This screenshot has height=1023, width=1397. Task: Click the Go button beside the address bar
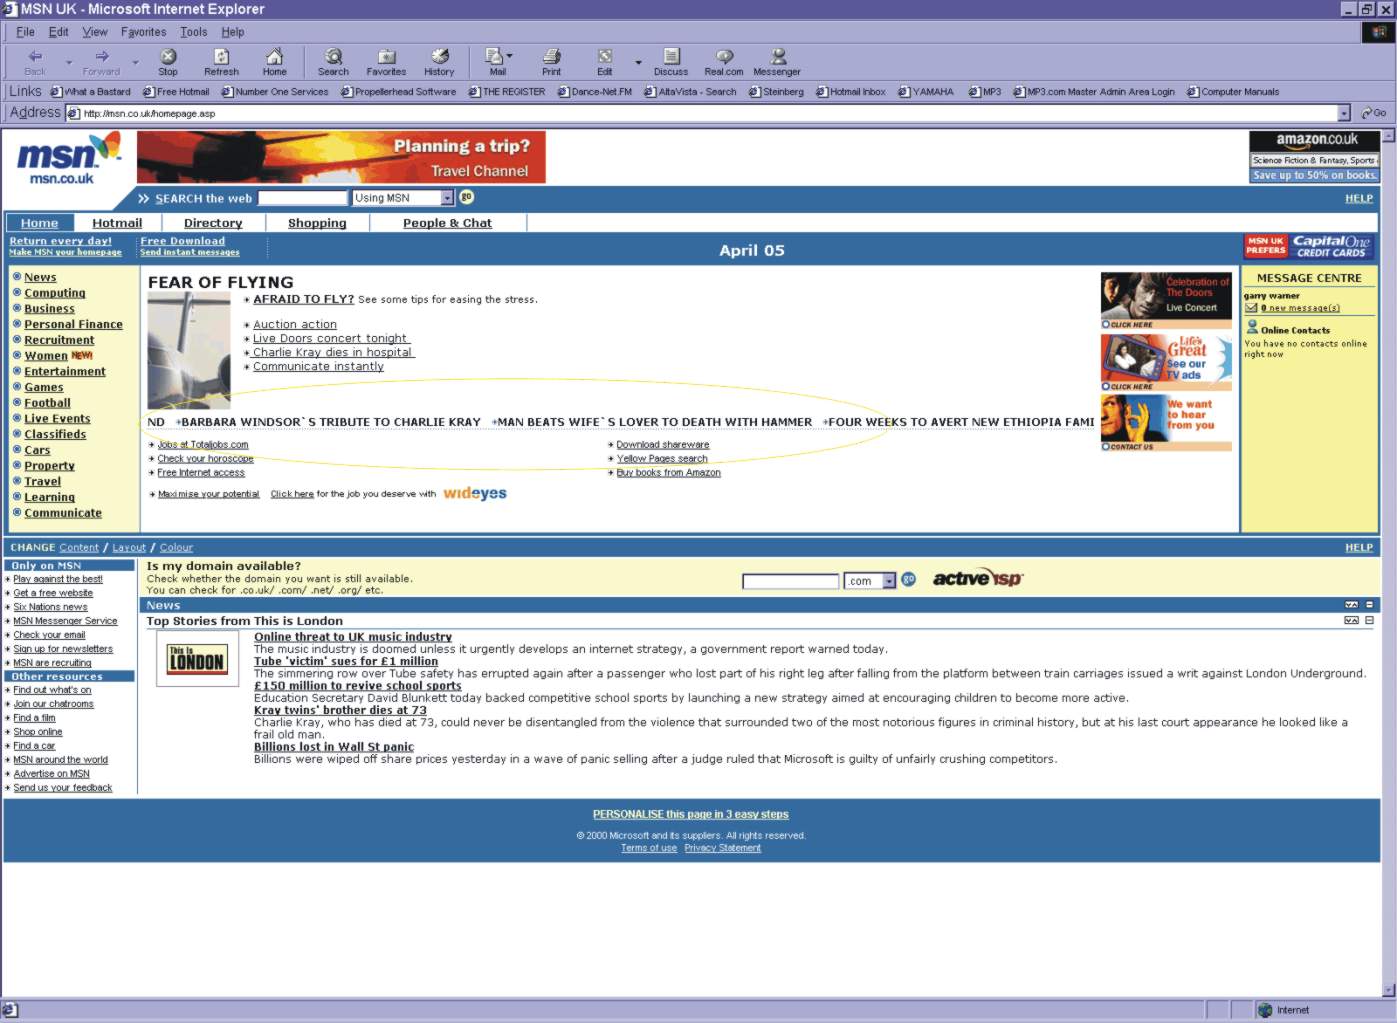(1374, 113)
